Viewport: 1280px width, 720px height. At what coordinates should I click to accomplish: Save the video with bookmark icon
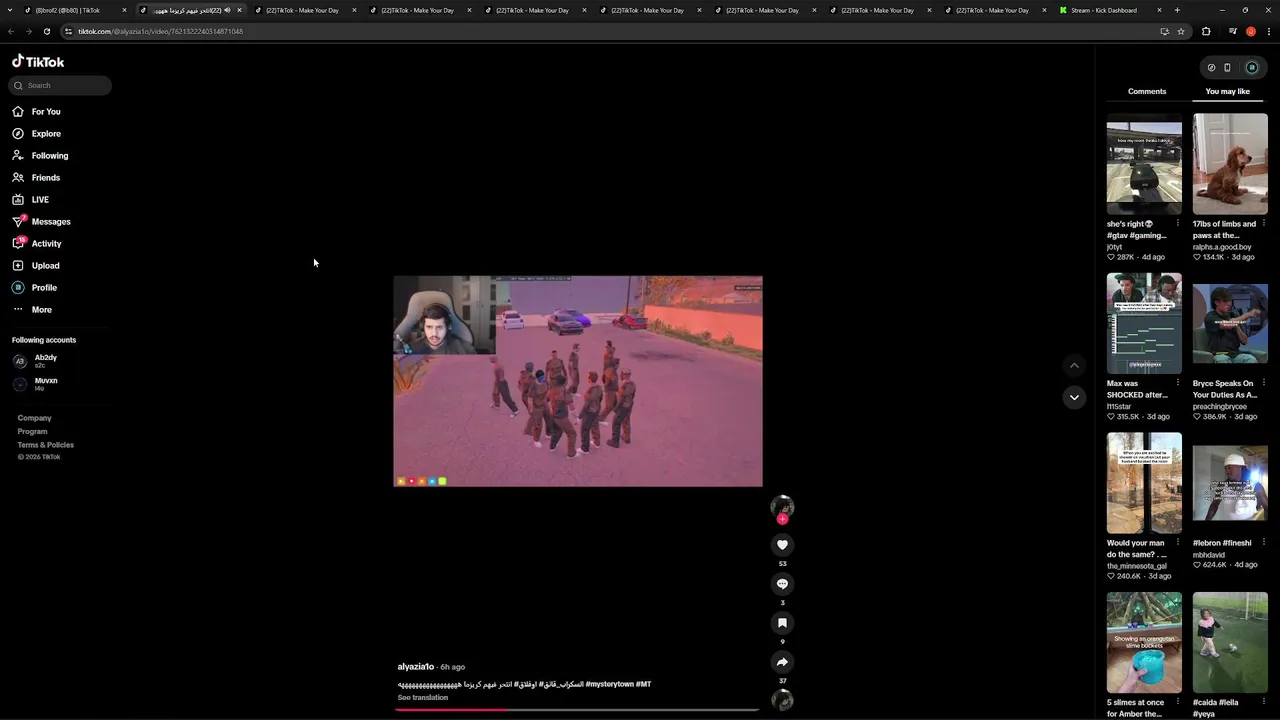(782, 623)
